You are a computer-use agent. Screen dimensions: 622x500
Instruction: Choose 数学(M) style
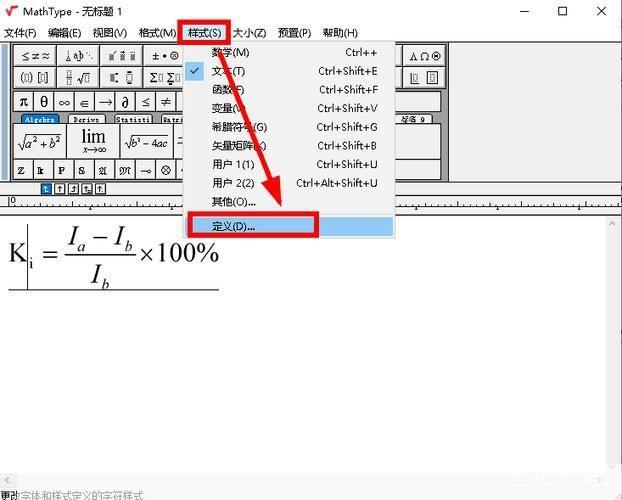coord(289,52)
